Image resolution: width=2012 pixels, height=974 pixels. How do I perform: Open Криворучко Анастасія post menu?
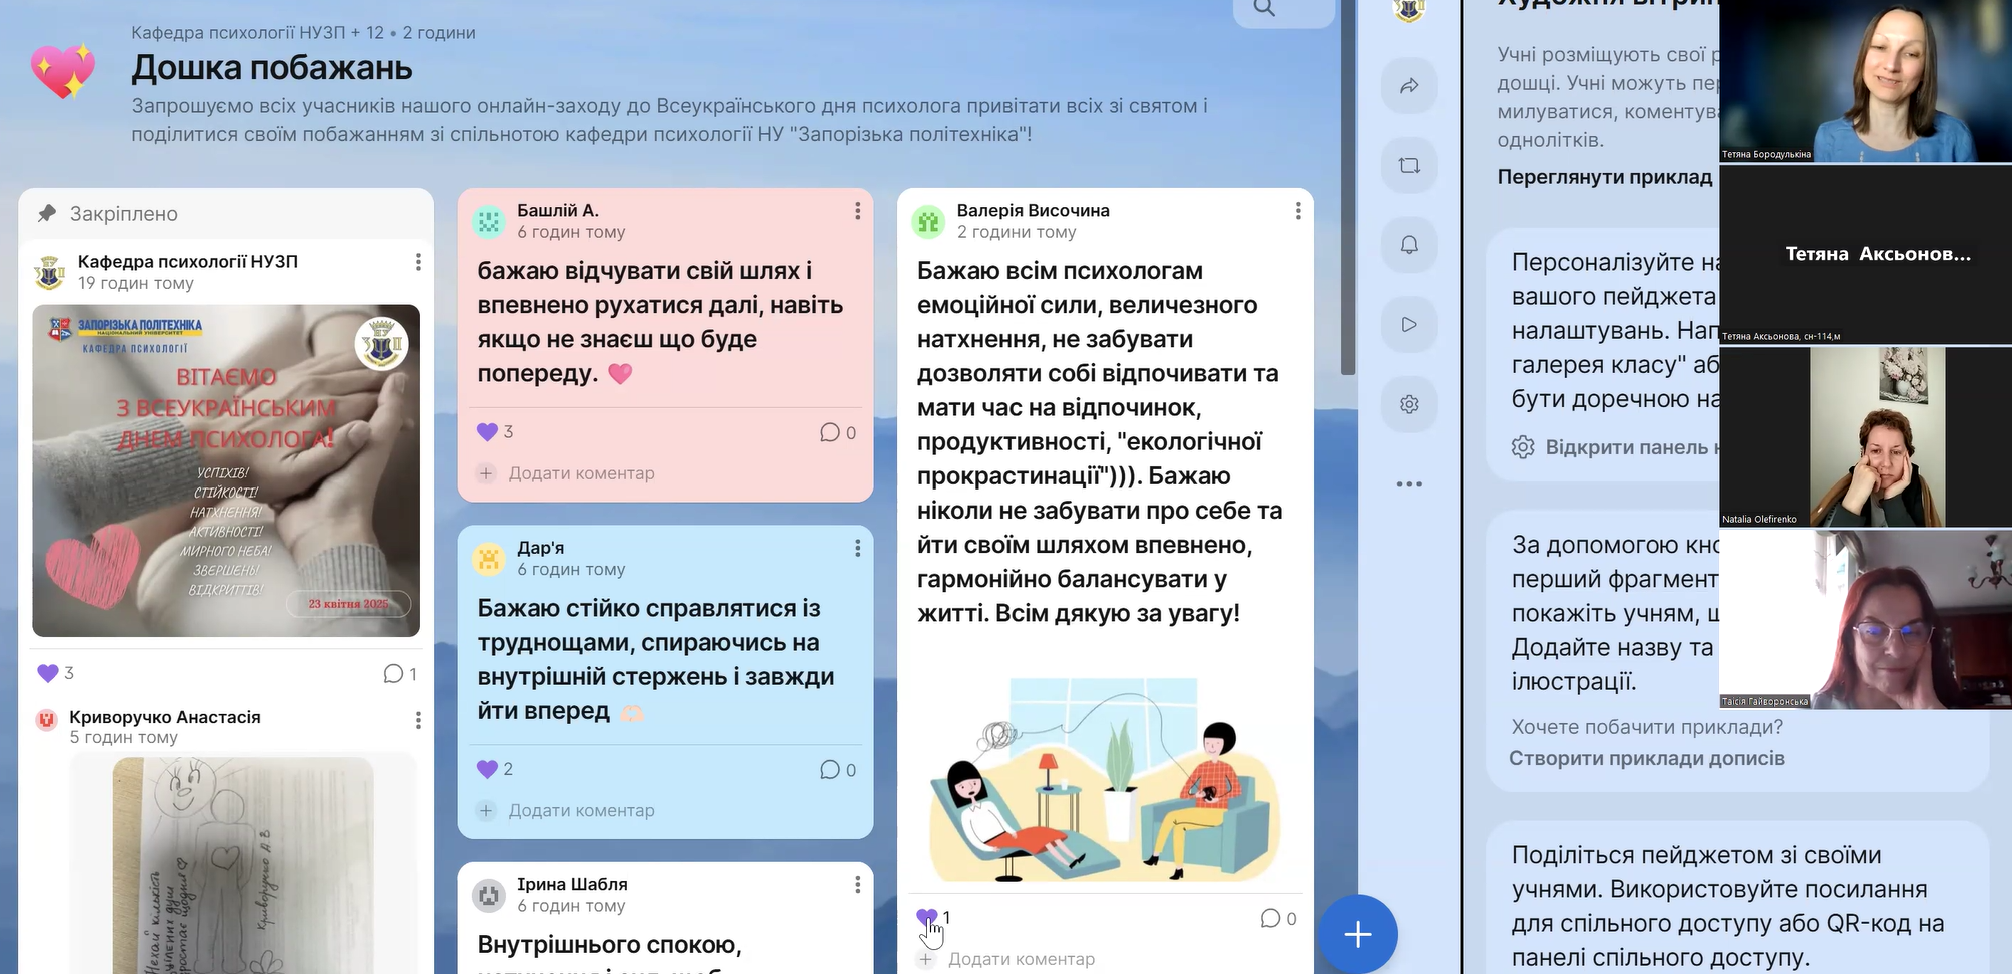coord(418,720)
